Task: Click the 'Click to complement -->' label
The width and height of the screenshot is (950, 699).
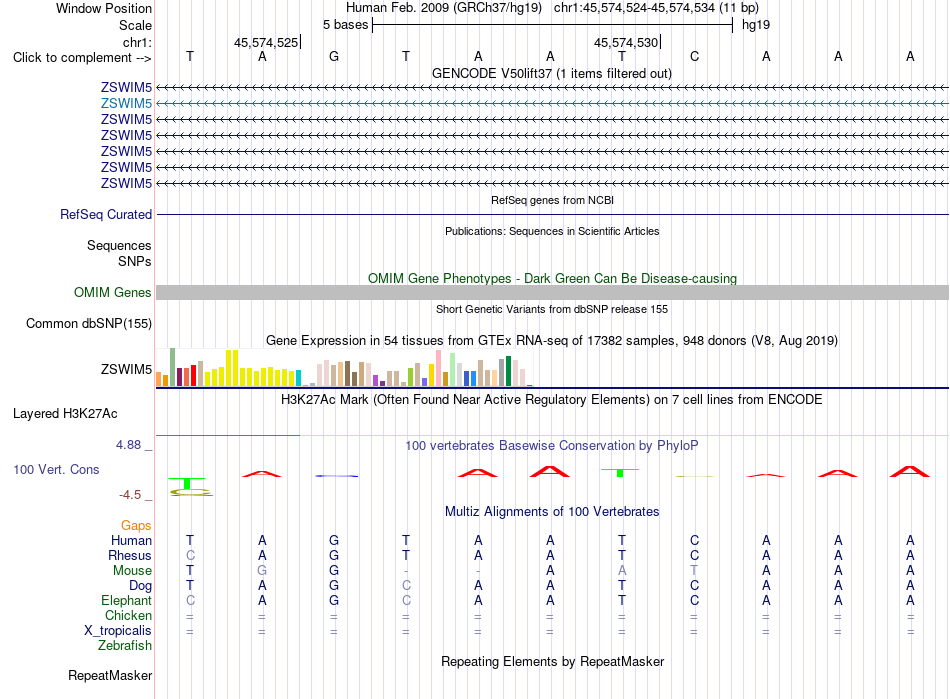Action: pyautogui.click(x=82, y=58)
